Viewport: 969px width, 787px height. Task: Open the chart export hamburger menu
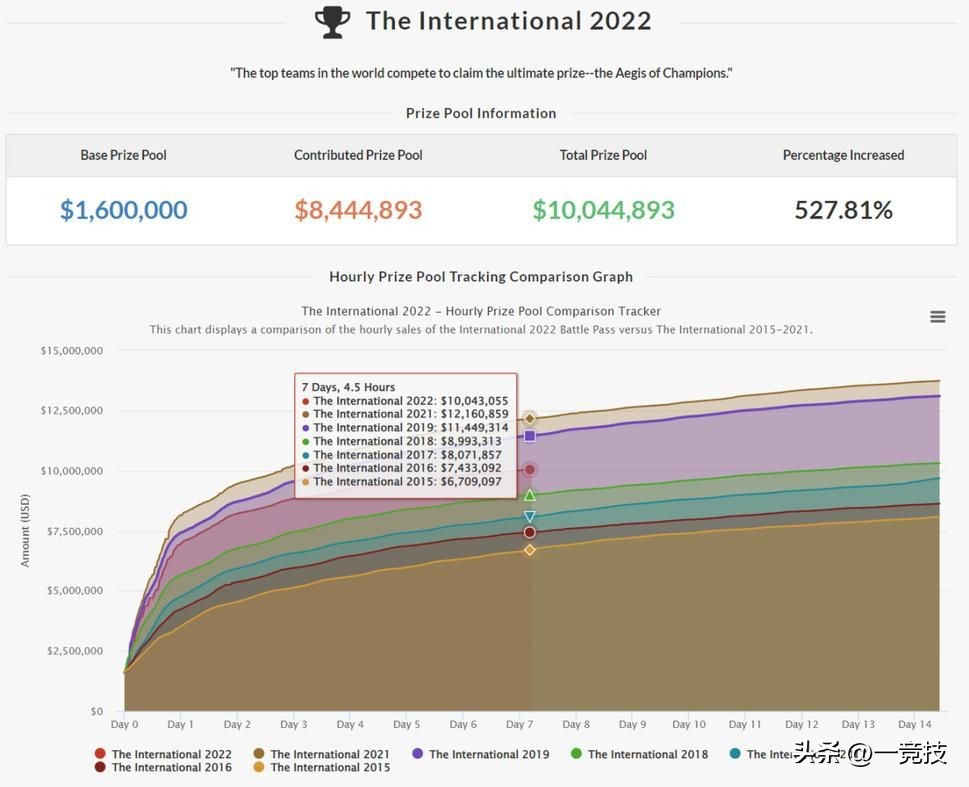click(x=937, y=316)
